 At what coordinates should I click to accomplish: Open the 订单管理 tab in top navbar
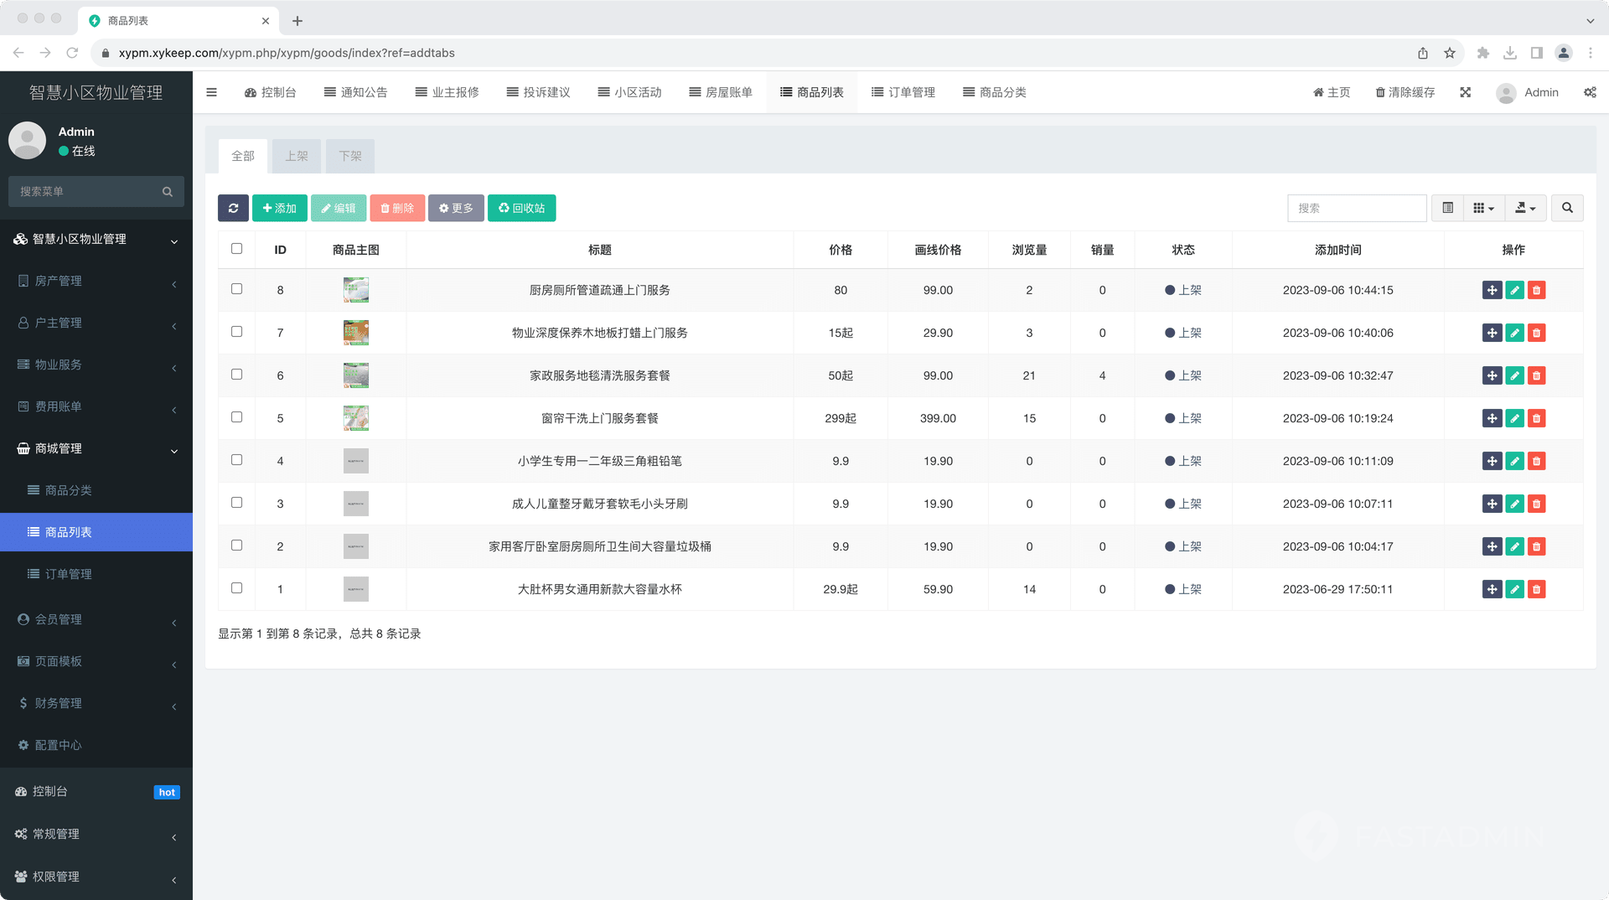tap(903, 92)
